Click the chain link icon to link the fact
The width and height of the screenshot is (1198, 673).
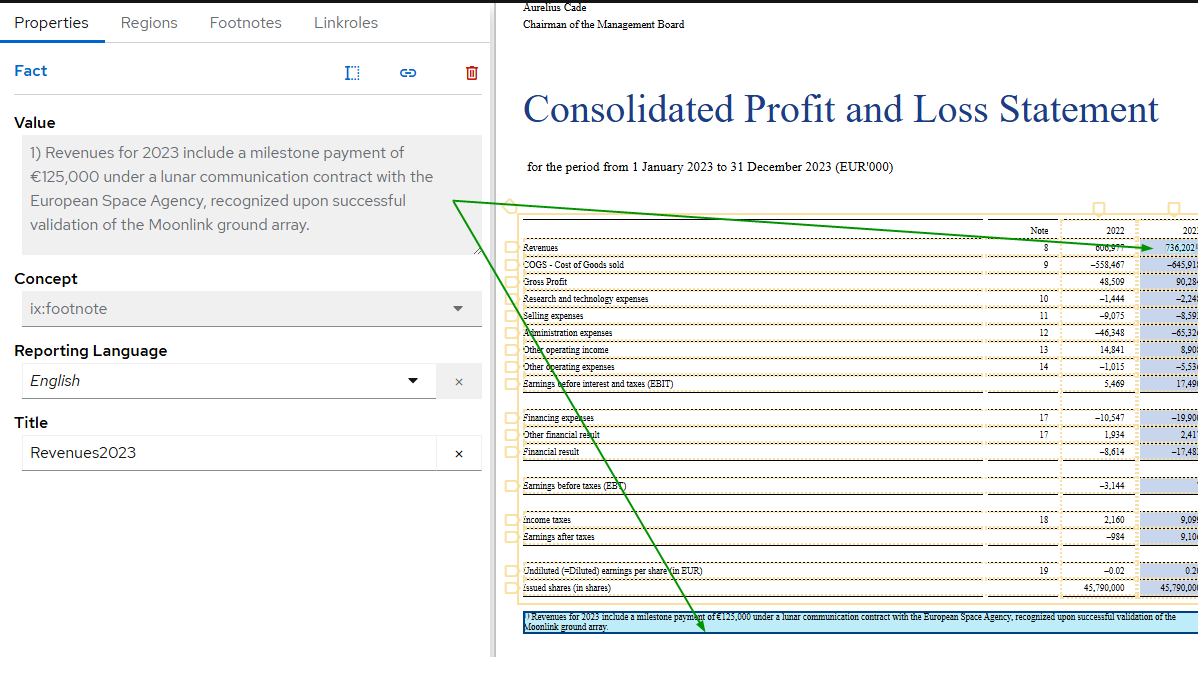[408, 72]
